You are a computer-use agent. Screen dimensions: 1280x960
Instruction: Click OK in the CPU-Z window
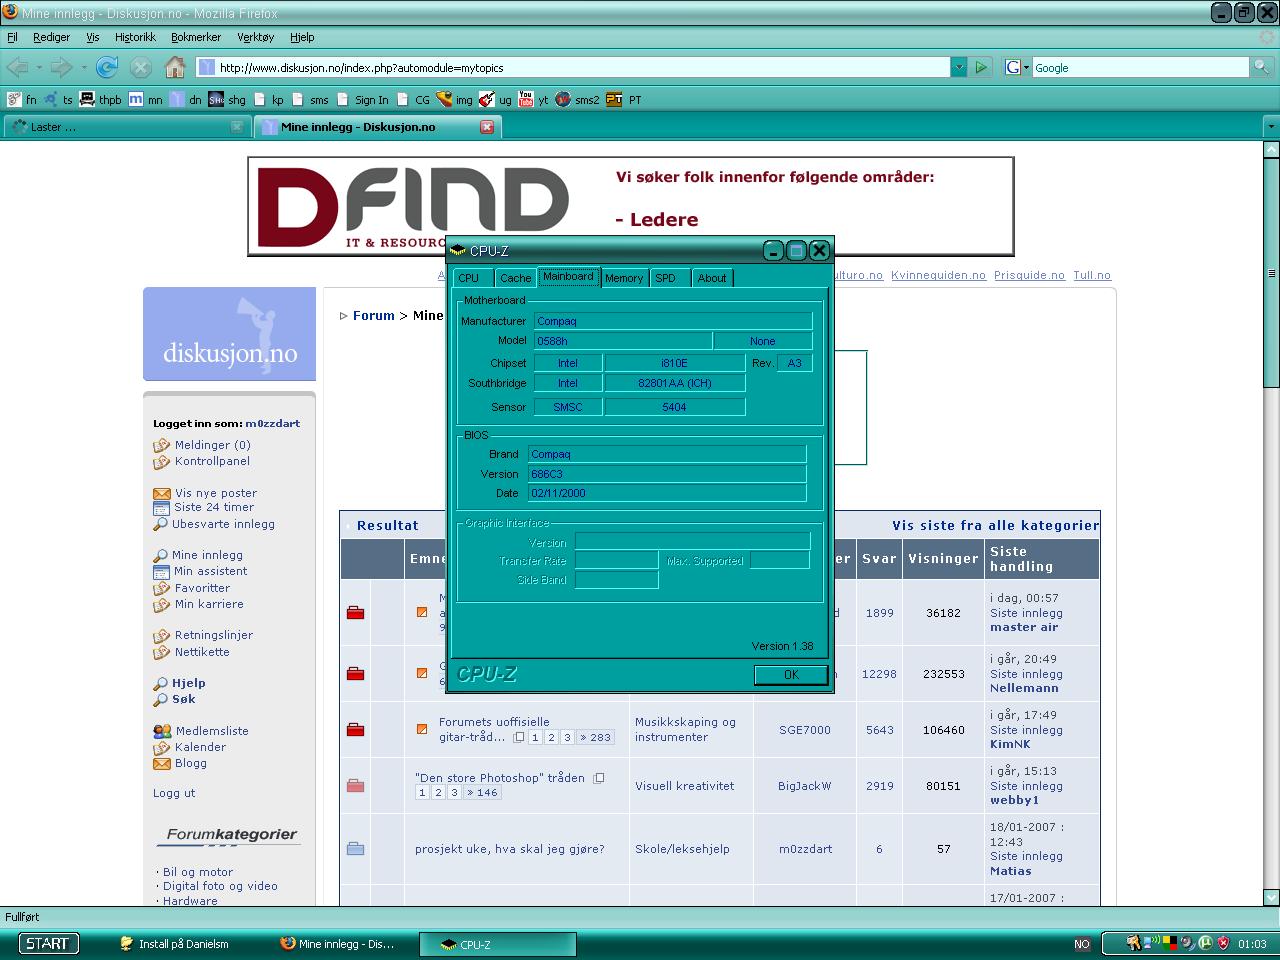(x=791, y=675)
